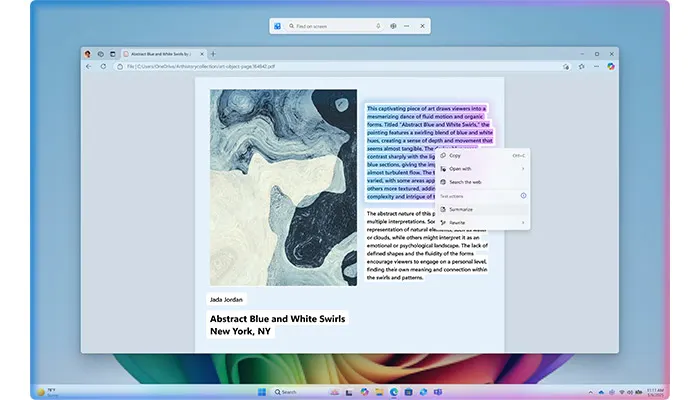Click the abstract swirls artwork image

pyautogui.click(x=283, y=188)
